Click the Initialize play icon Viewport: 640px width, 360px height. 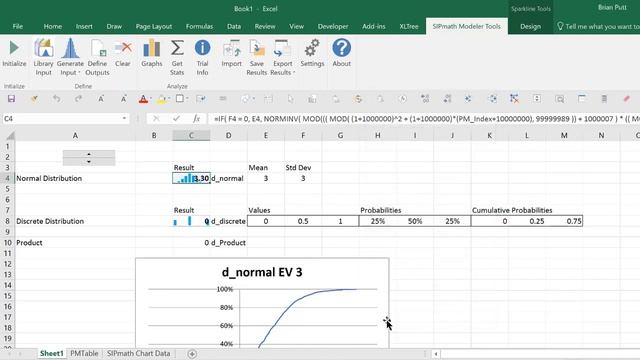tap(14, 48)
